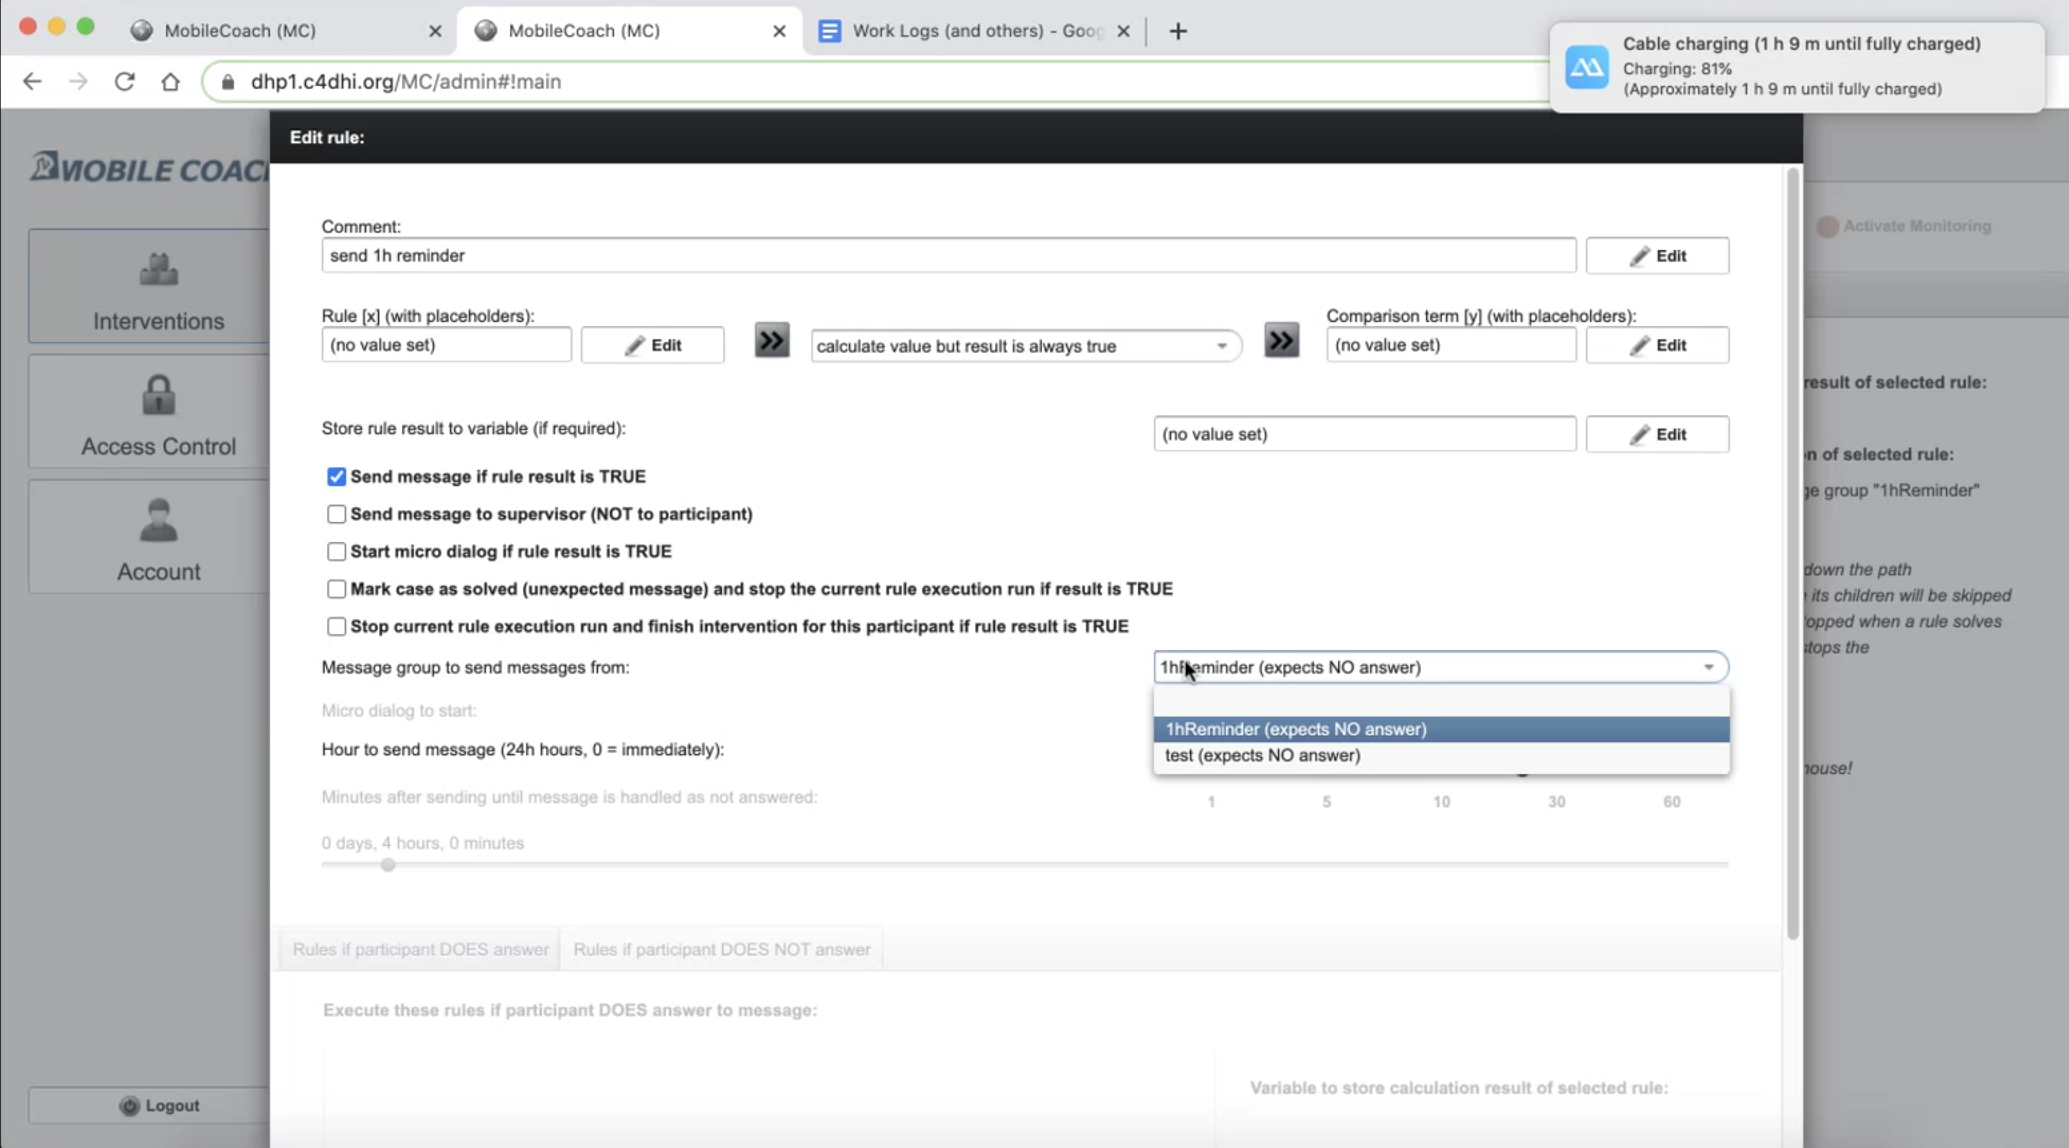Drag the 0 days 4 hours slider
2069x1148 pixels.
(x=387, y=864)
